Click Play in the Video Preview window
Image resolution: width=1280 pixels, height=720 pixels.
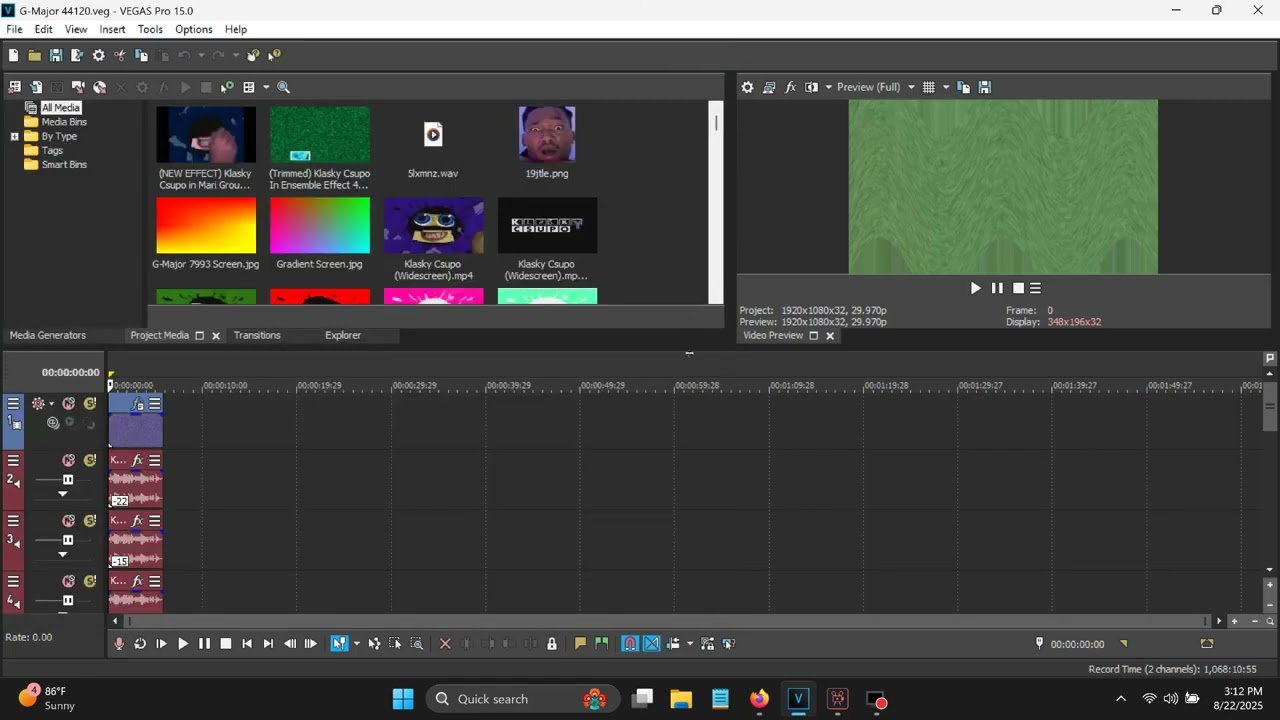click(x=975, y=288)
